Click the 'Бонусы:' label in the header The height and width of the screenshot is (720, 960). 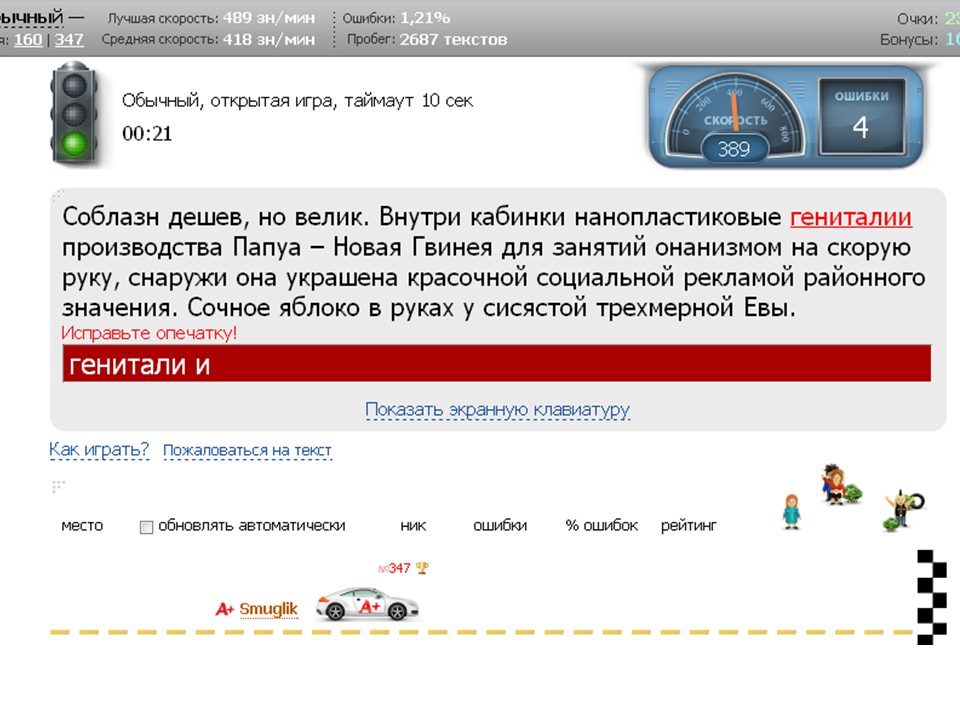(x=909, y=40)
